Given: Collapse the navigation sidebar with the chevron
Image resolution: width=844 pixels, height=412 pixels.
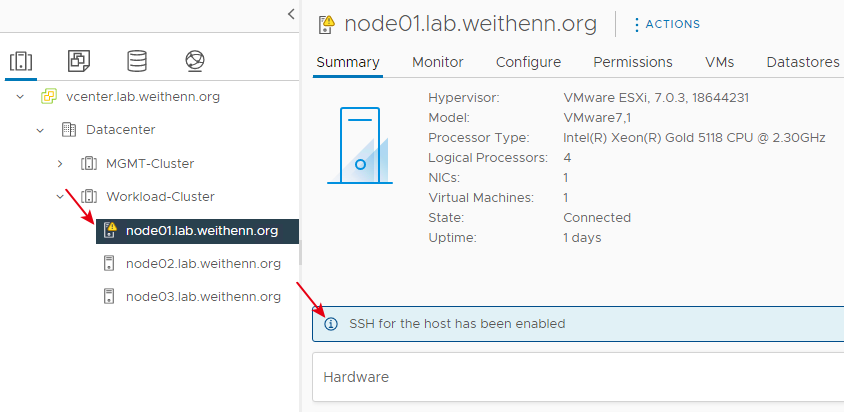Looking at the screenshot, I should point(291,14).
